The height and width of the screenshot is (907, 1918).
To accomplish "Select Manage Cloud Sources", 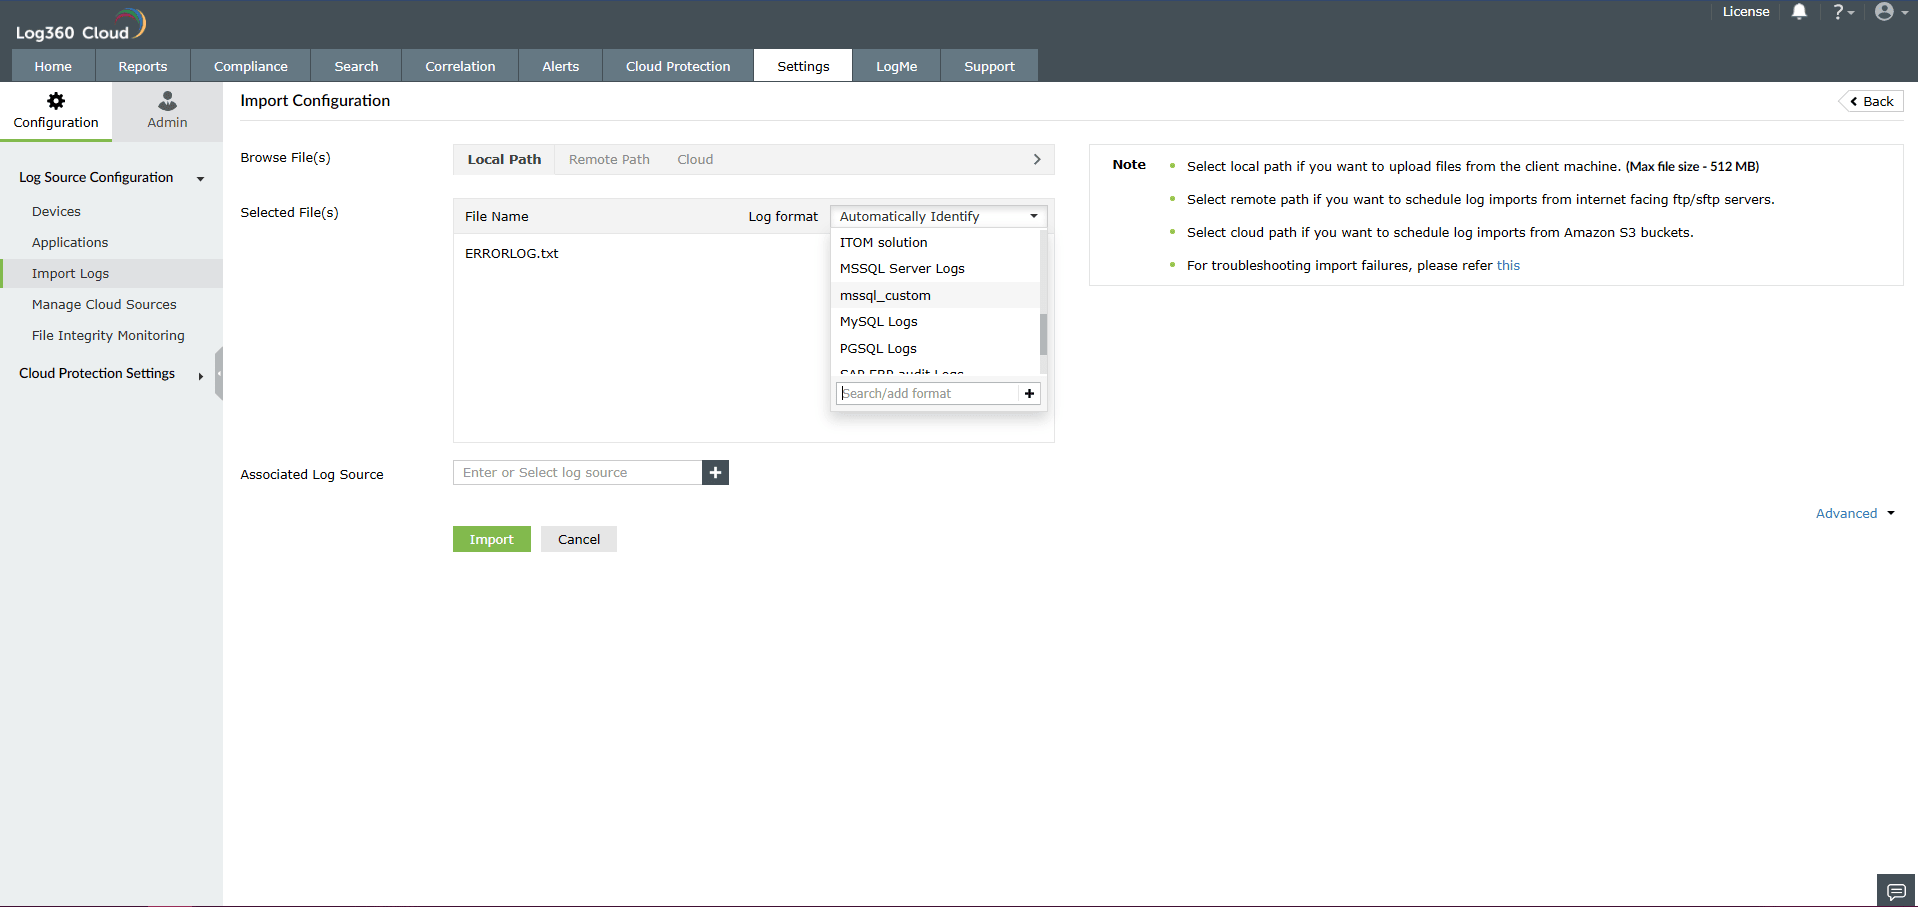I will [104, 304].
